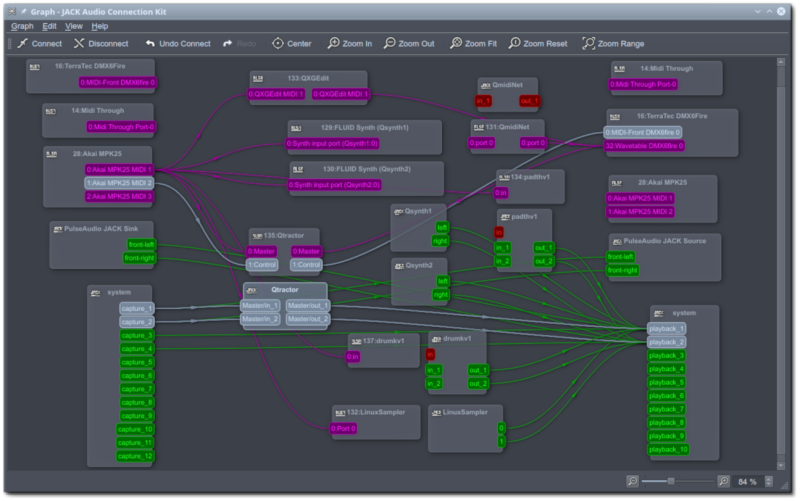This screenshot has width=800, height=501.
Task: Select the capture_1 port on system
Action: click(137, 309)
